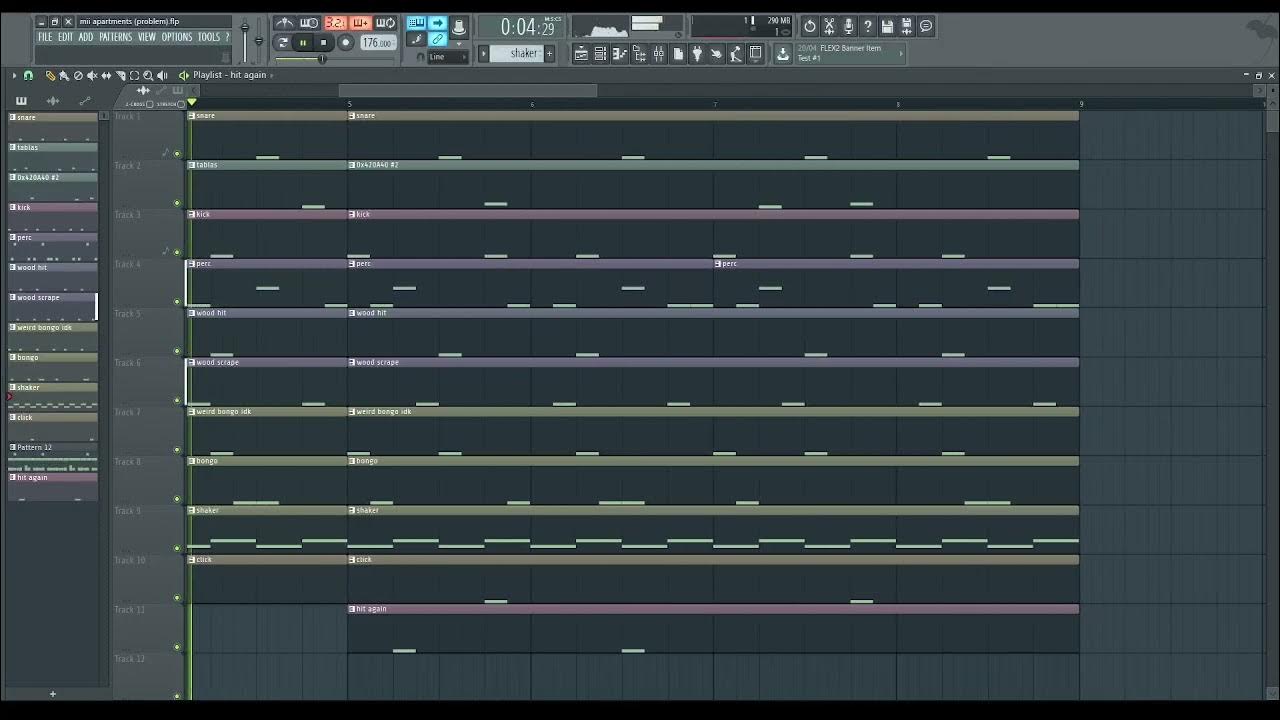This screenshot has width=1280, height=720.
Task: Open the Piano roll icon
Action: (619, 54)
